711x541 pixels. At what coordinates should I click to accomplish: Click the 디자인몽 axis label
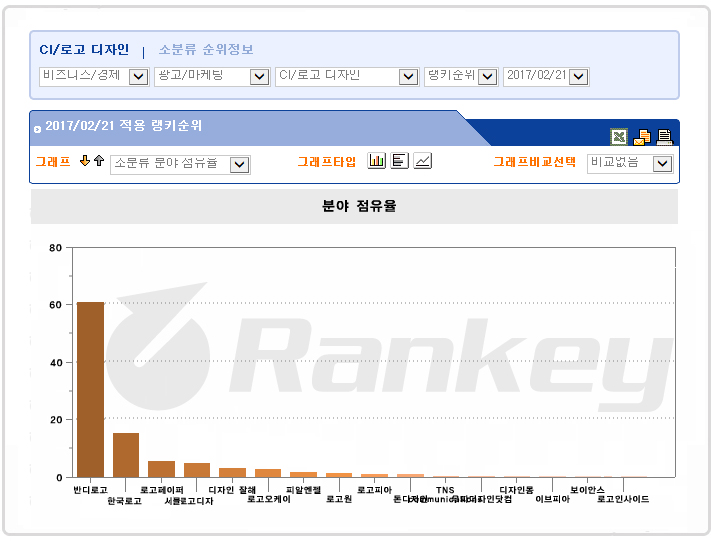tap(516, 490)
